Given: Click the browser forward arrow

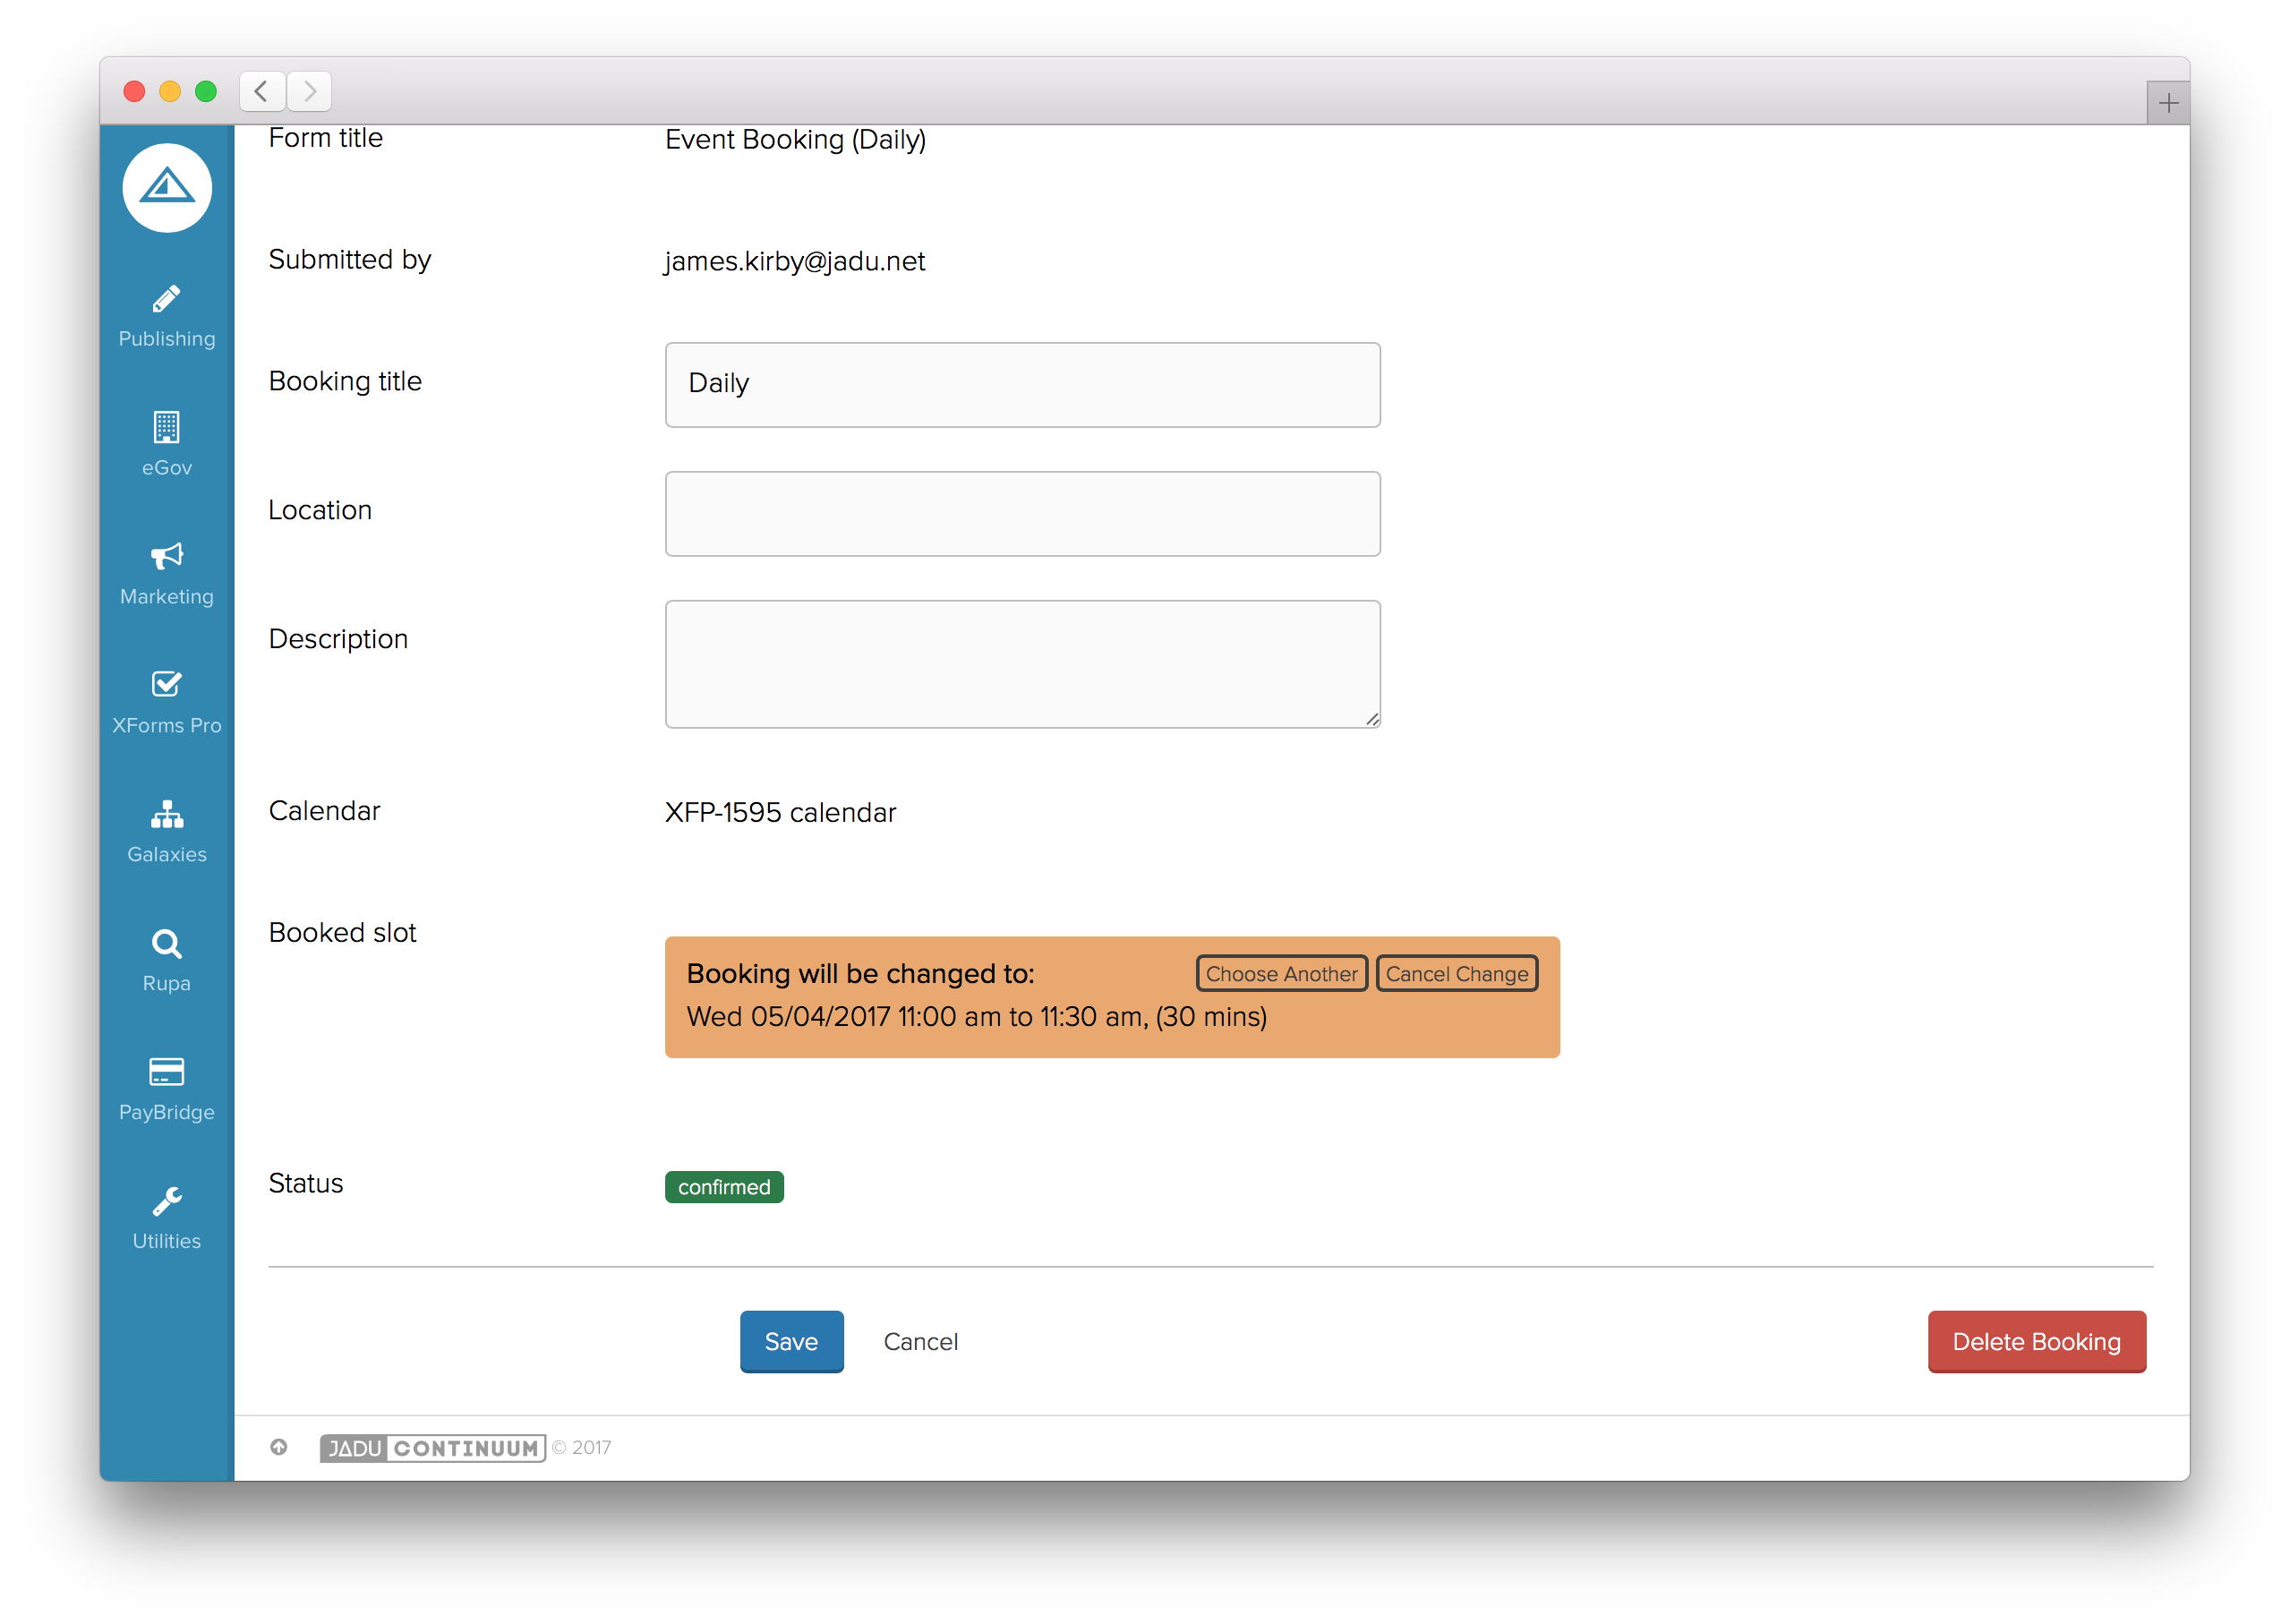Looking at the screenshot, I should (309, 91).
